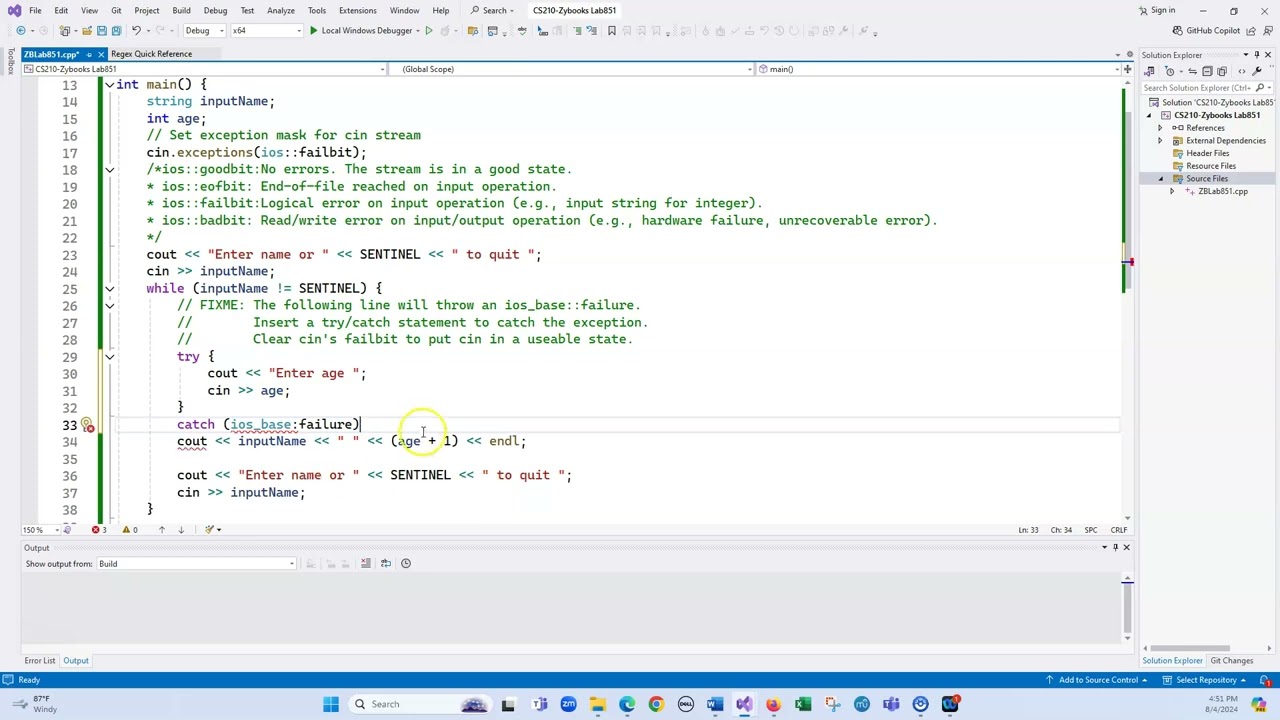Open the Show output from Build dropdown
Screen dimensions: 1280x720
tap(196, 564)
